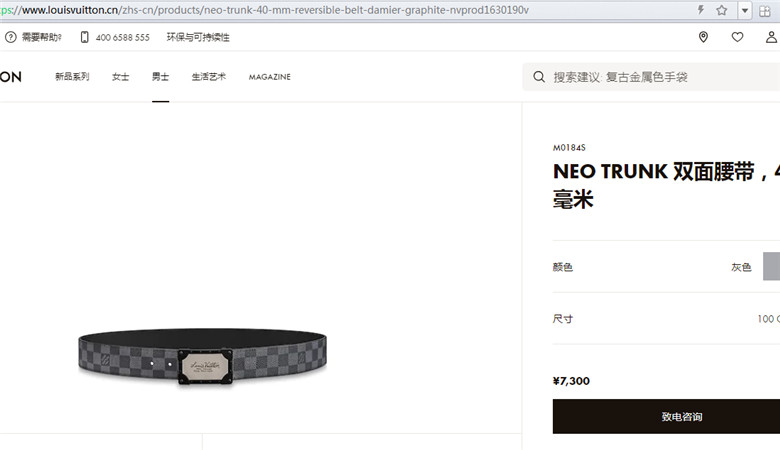Click the 致电咨询 button
The width and height of the screenshot is (780, 450).
coord(666,416)
